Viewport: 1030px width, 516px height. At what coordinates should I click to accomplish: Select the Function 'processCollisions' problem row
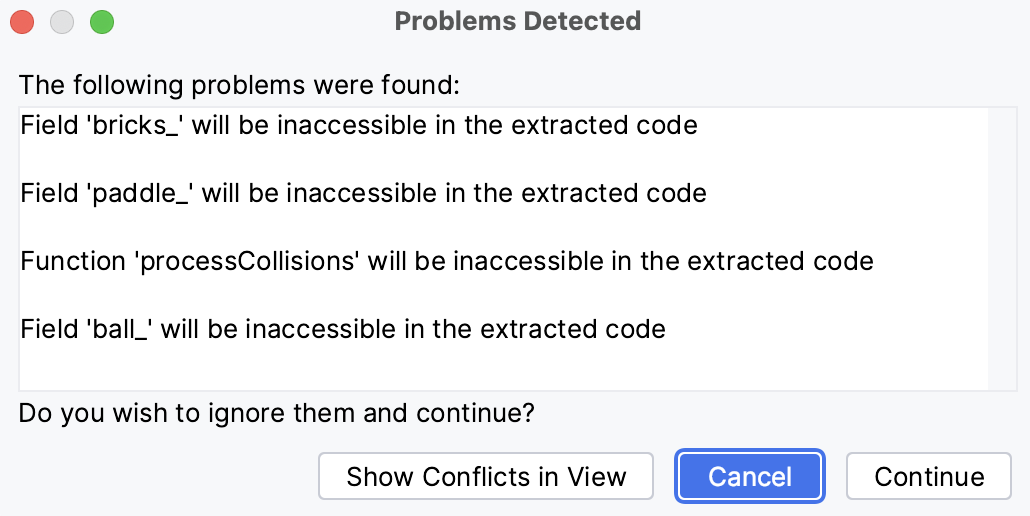(447, 261)
